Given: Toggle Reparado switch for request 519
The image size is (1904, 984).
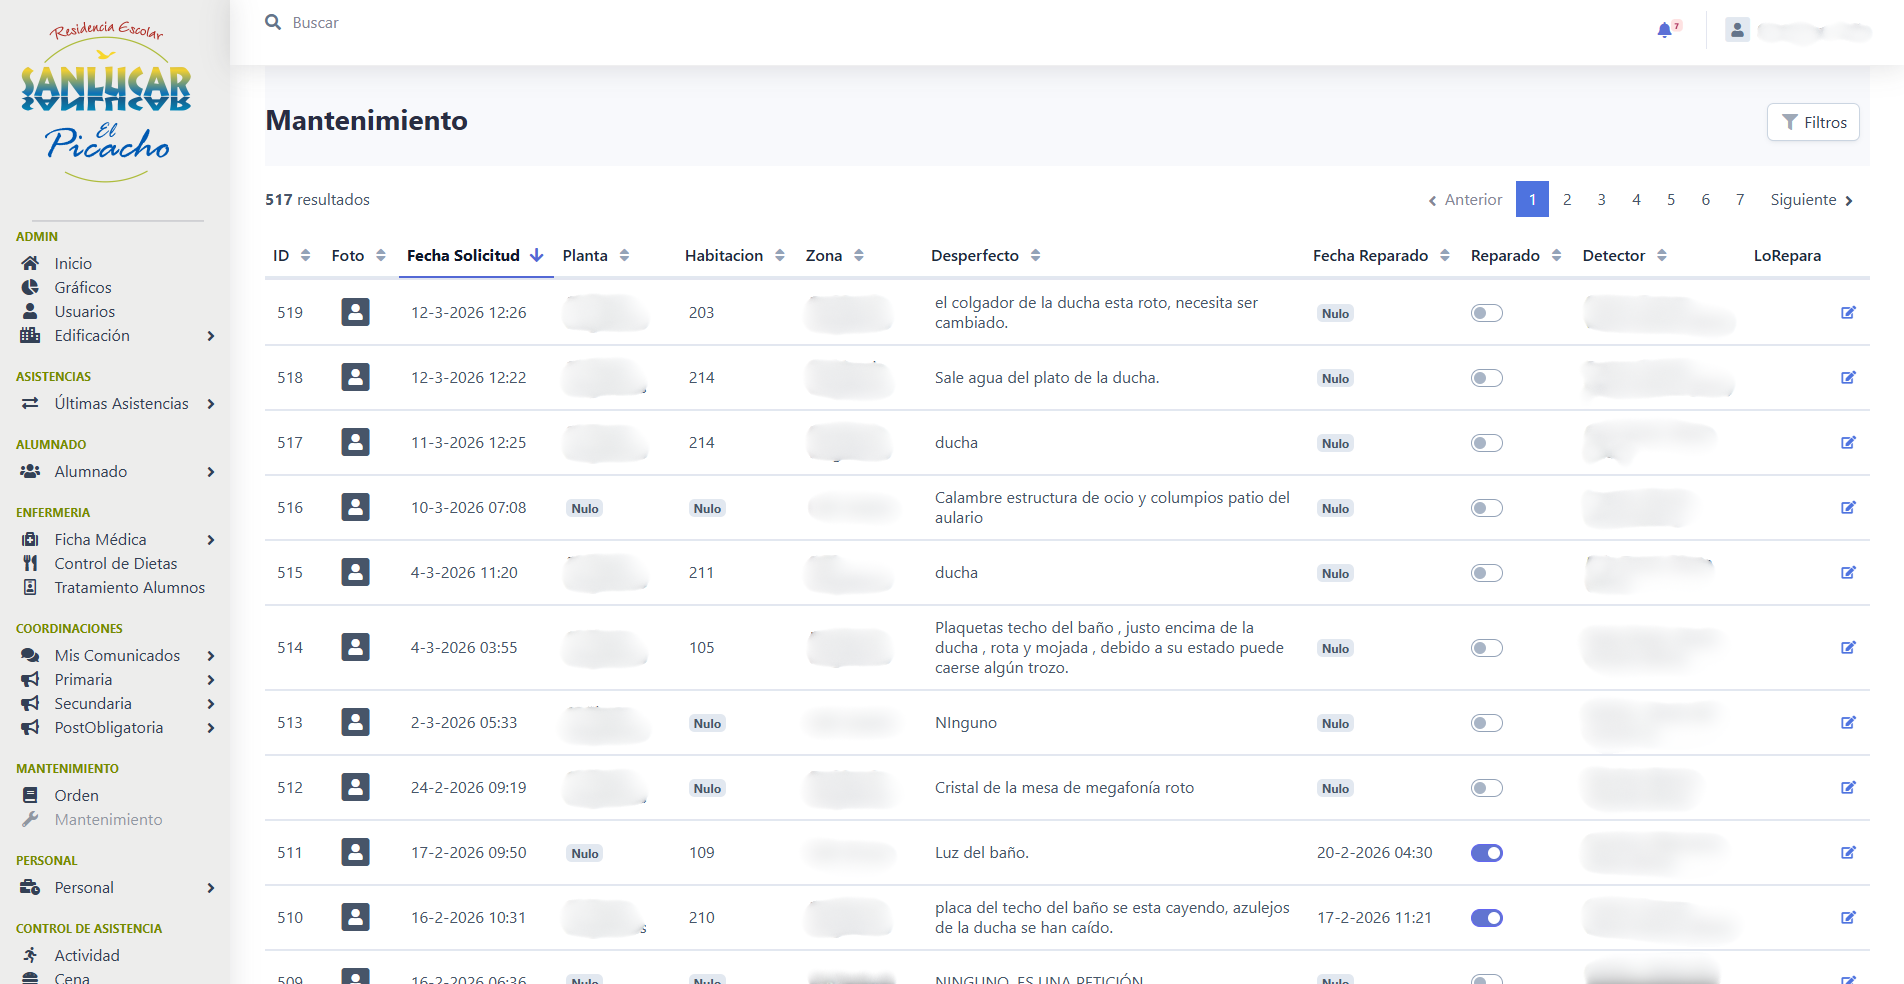Looking at the screenshot, I should pyautogui.click(x=1486, y=313).
